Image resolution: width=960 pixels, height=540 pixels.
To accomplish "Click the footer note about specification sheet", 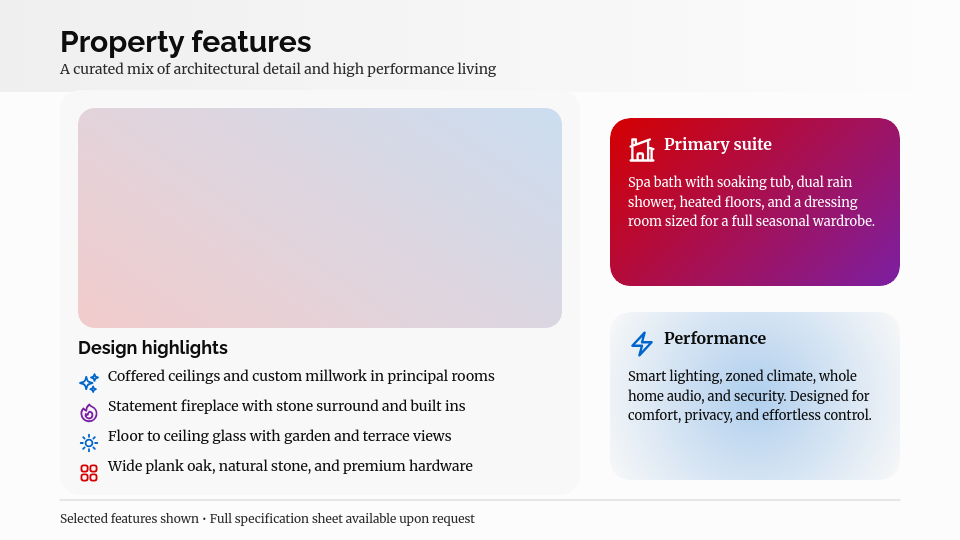I will coord(267,519).
